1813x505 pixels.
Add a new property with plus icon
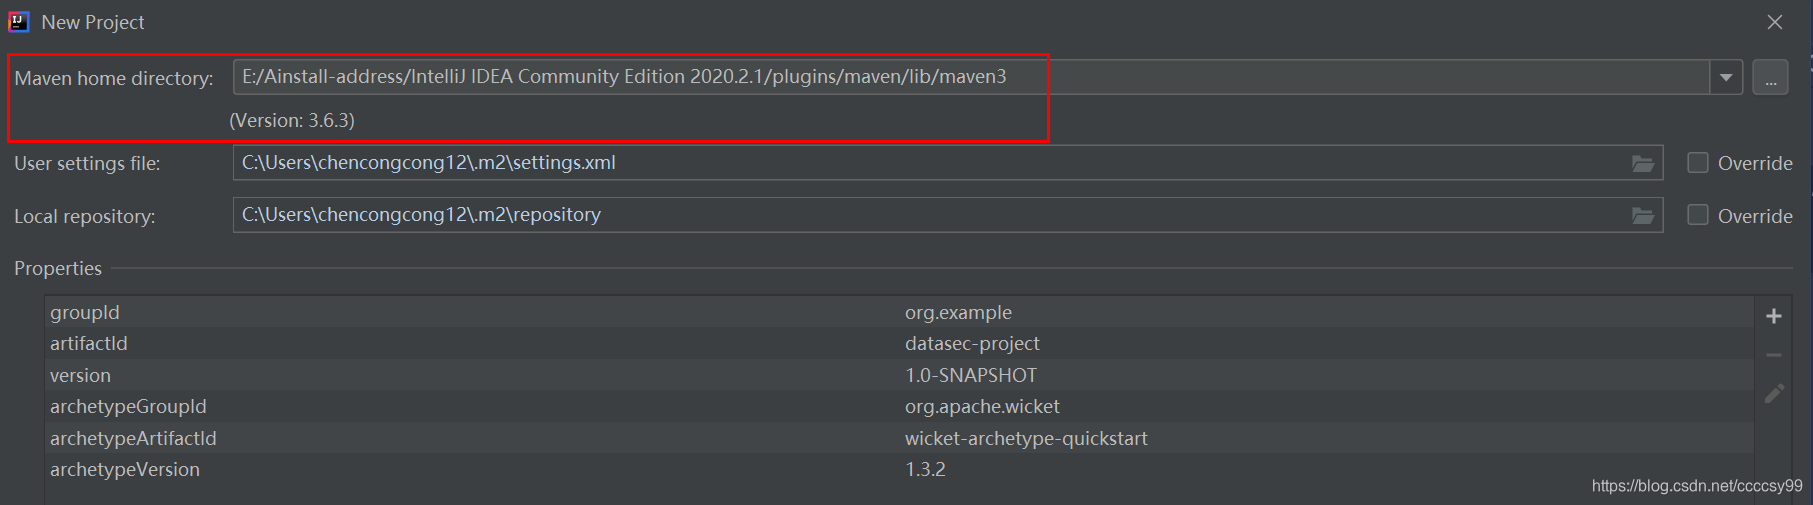(1774, 316)
